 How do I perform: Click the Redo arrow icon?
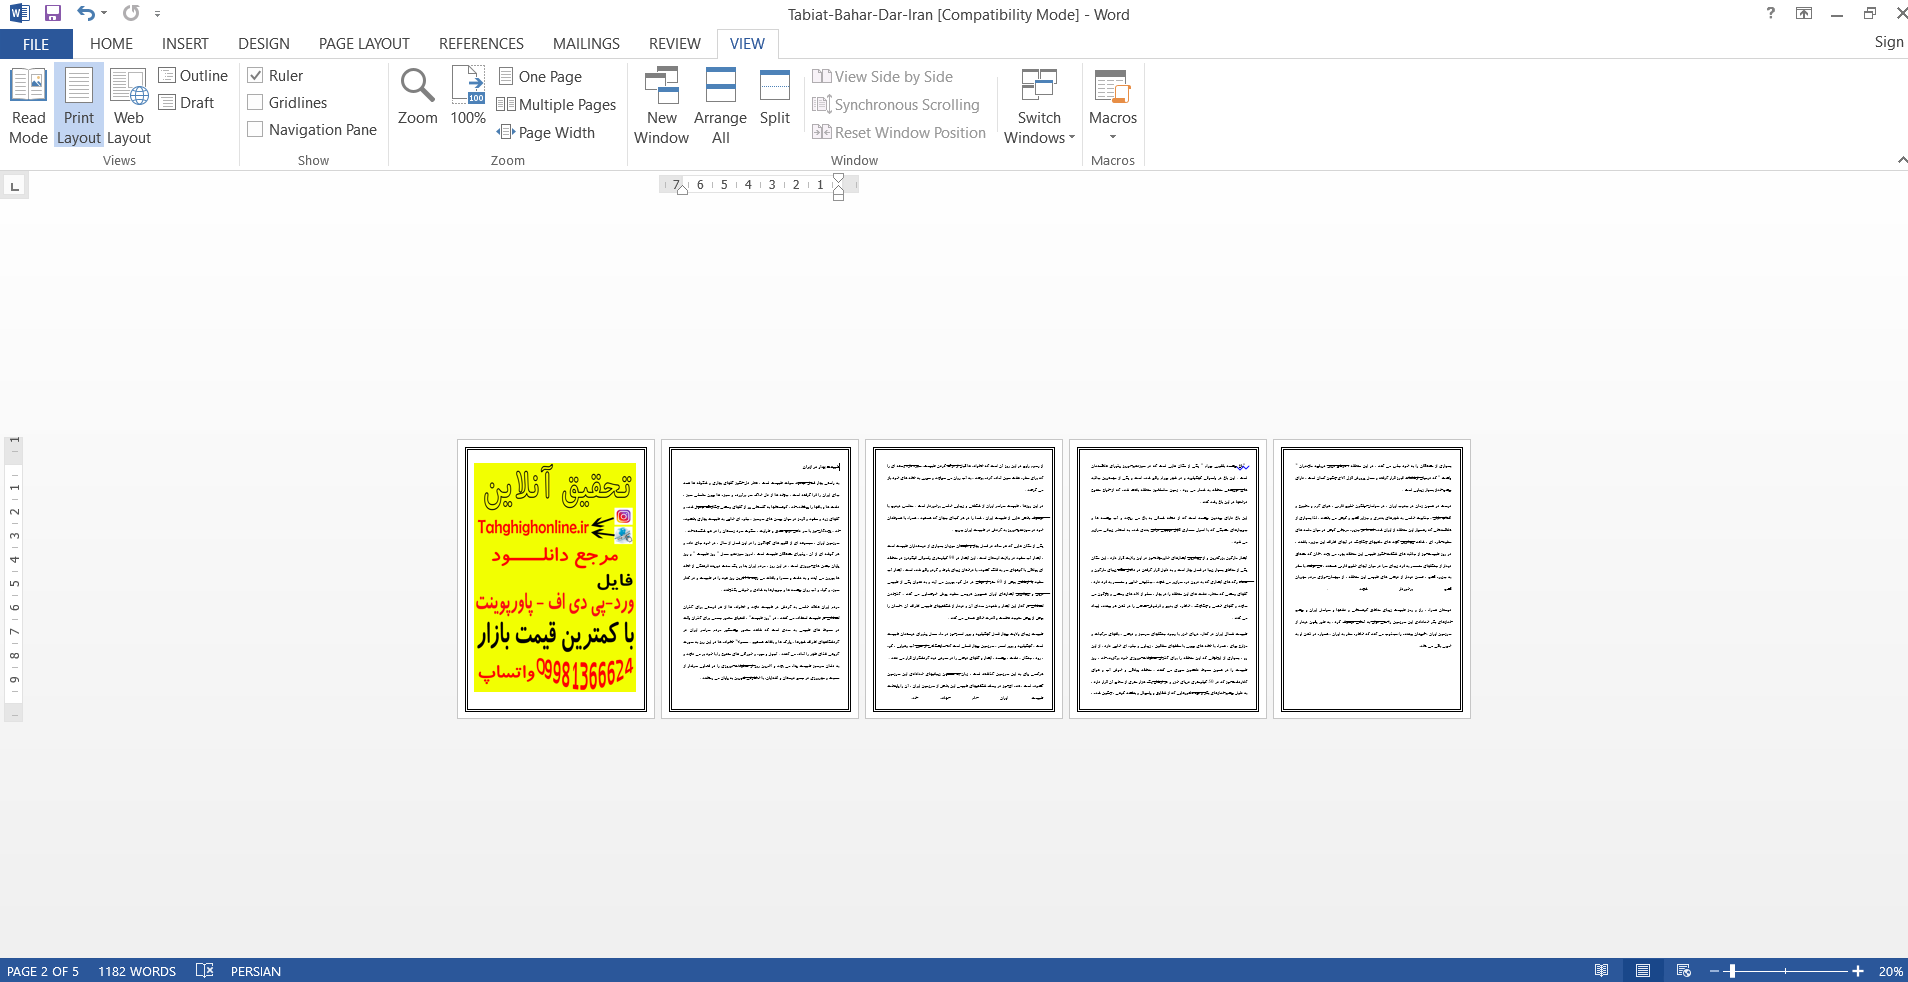click(x=131, y=13)
